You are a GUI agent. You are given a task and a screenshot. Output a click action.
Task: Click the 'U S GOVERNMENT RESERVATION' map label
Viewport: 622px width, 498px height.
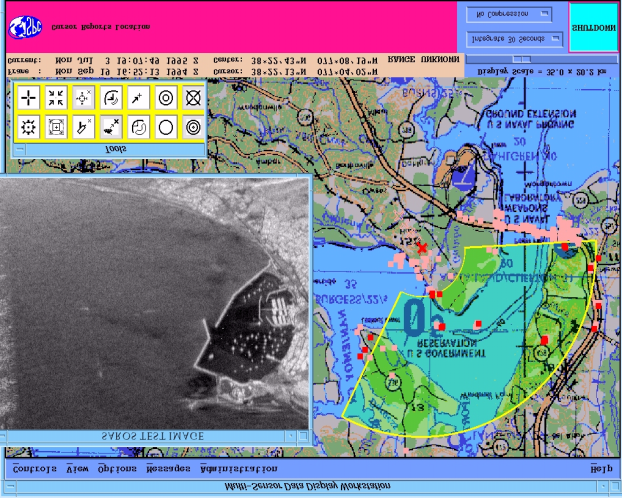coord(447,348)
